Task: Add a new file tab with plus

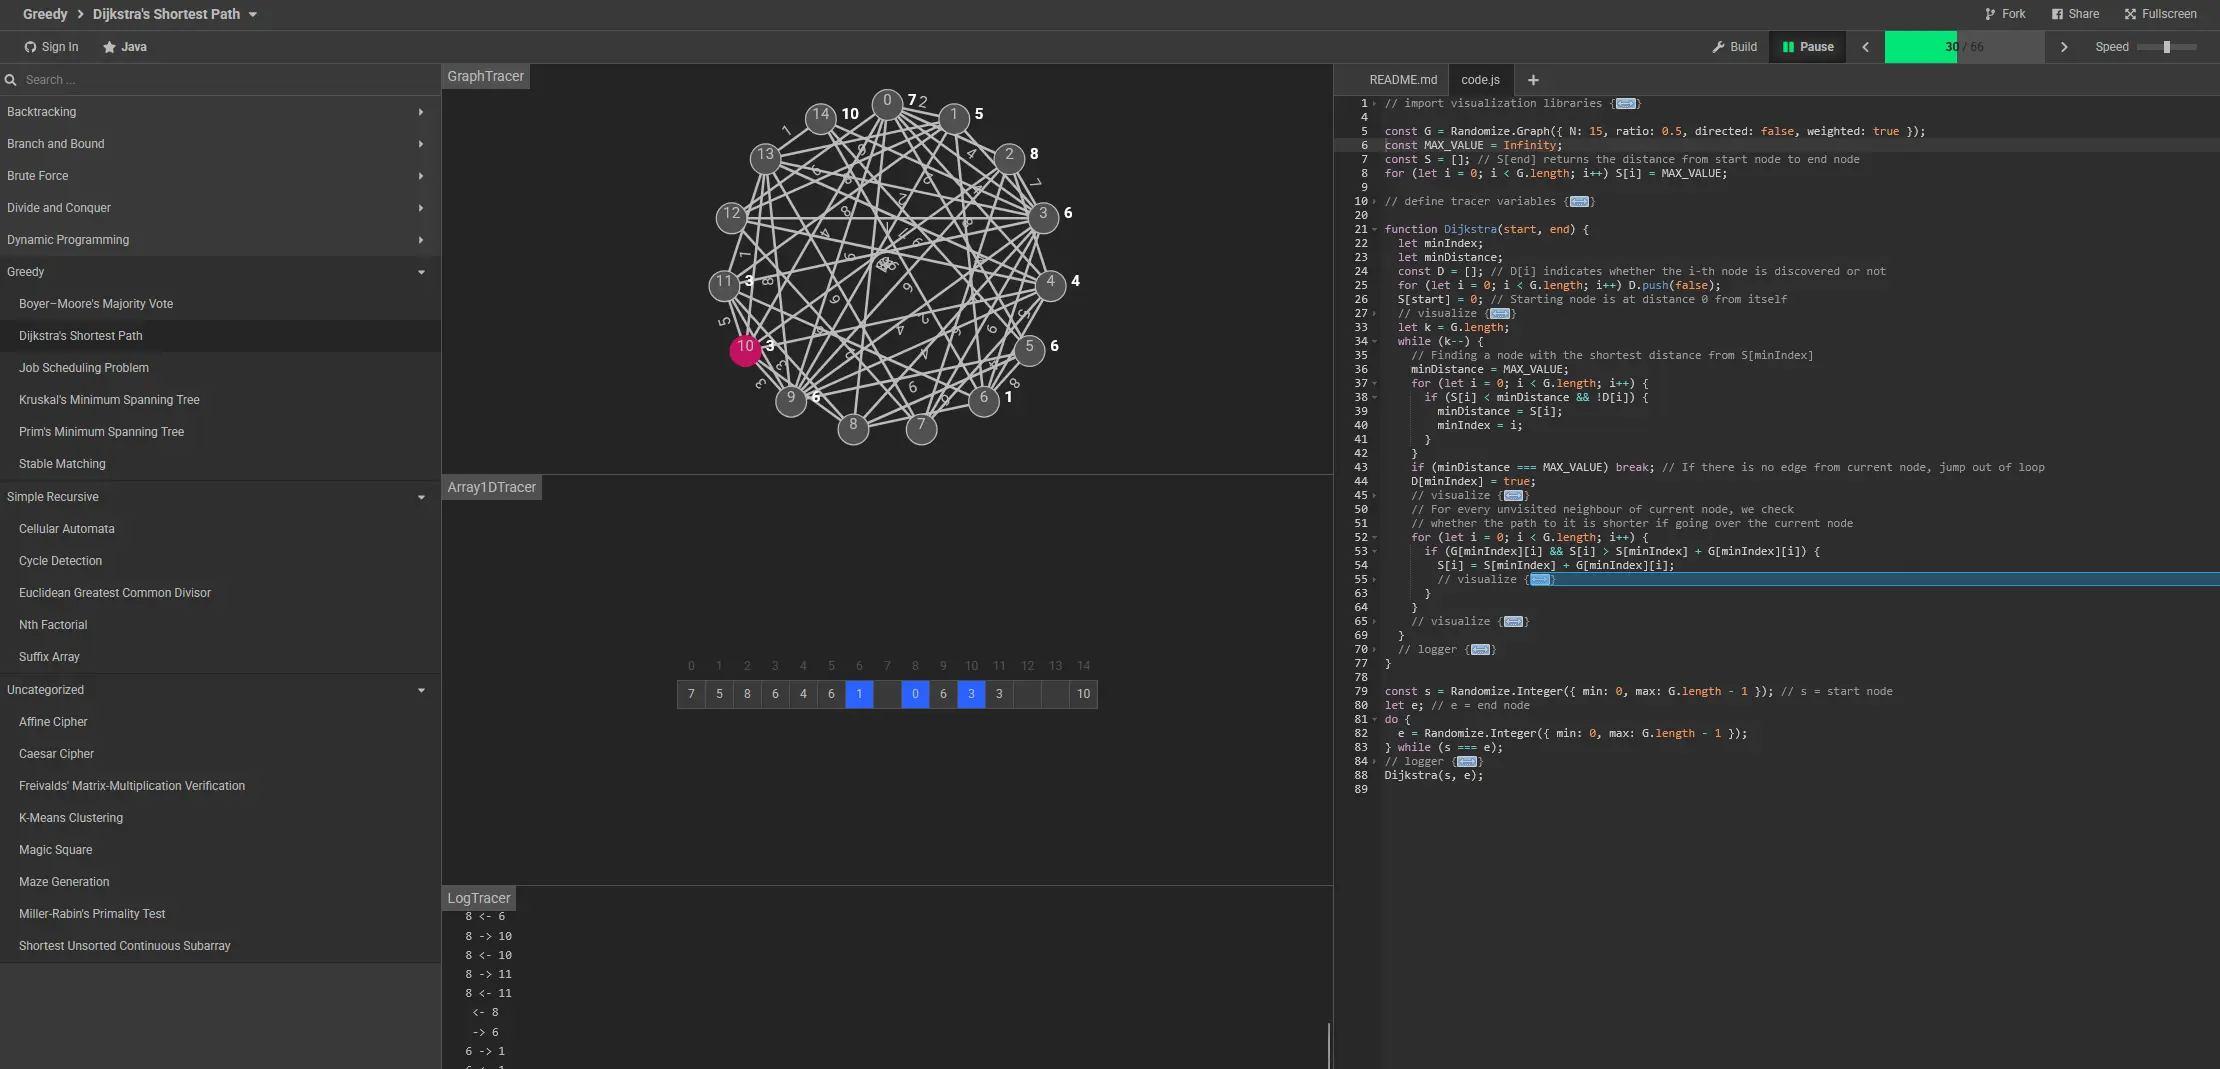Action: 1533,80
